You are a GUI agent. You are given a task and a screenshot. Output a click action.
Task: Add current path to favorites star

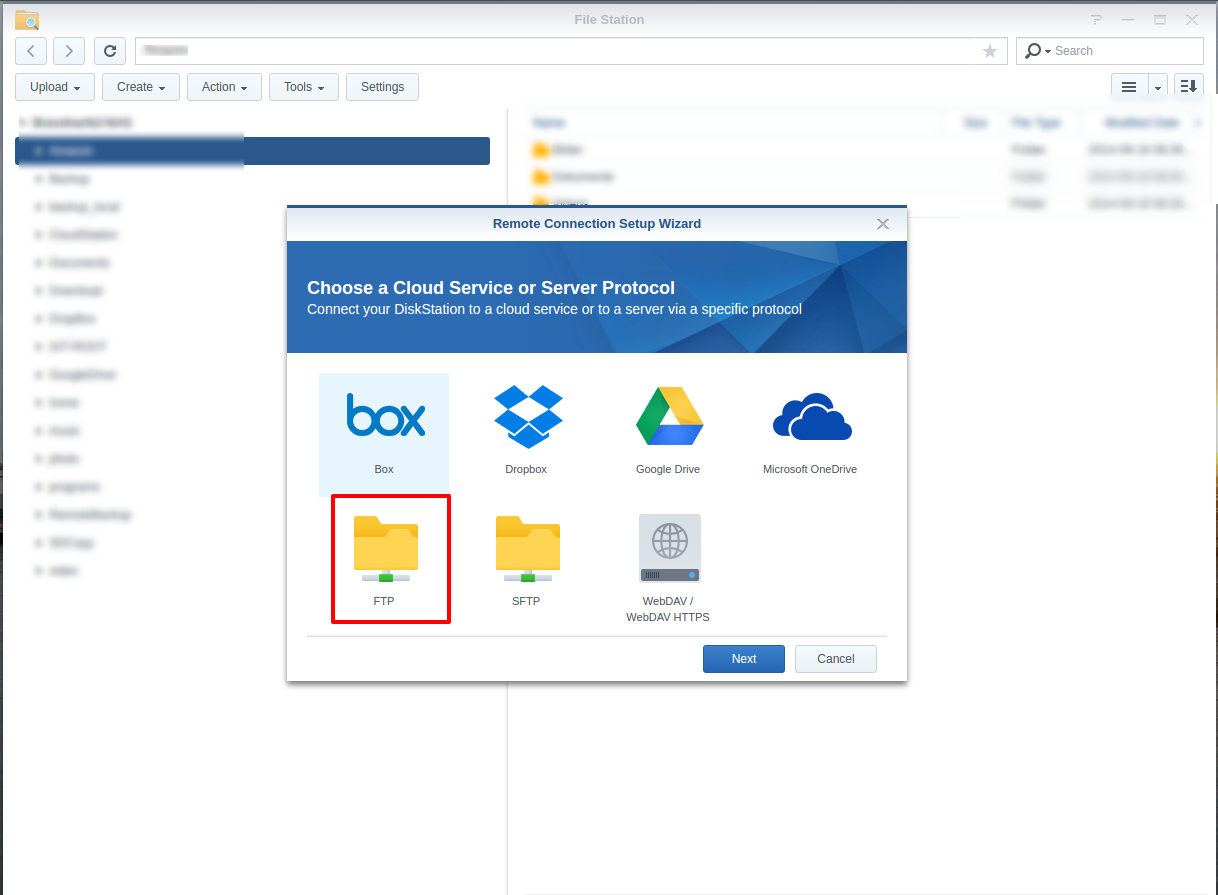(990, 51)
